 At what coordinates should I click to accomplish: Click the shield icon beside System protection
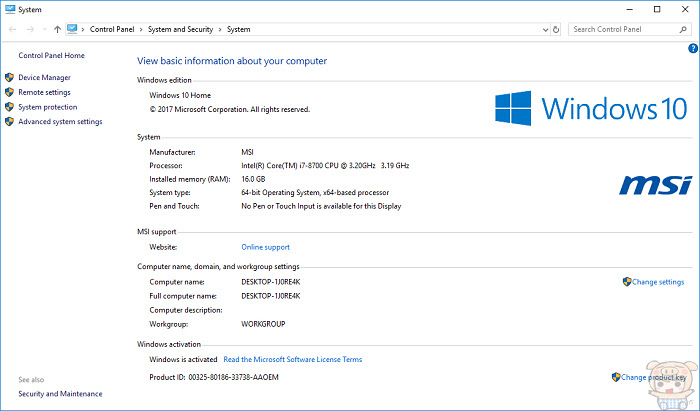pos(9,107)
